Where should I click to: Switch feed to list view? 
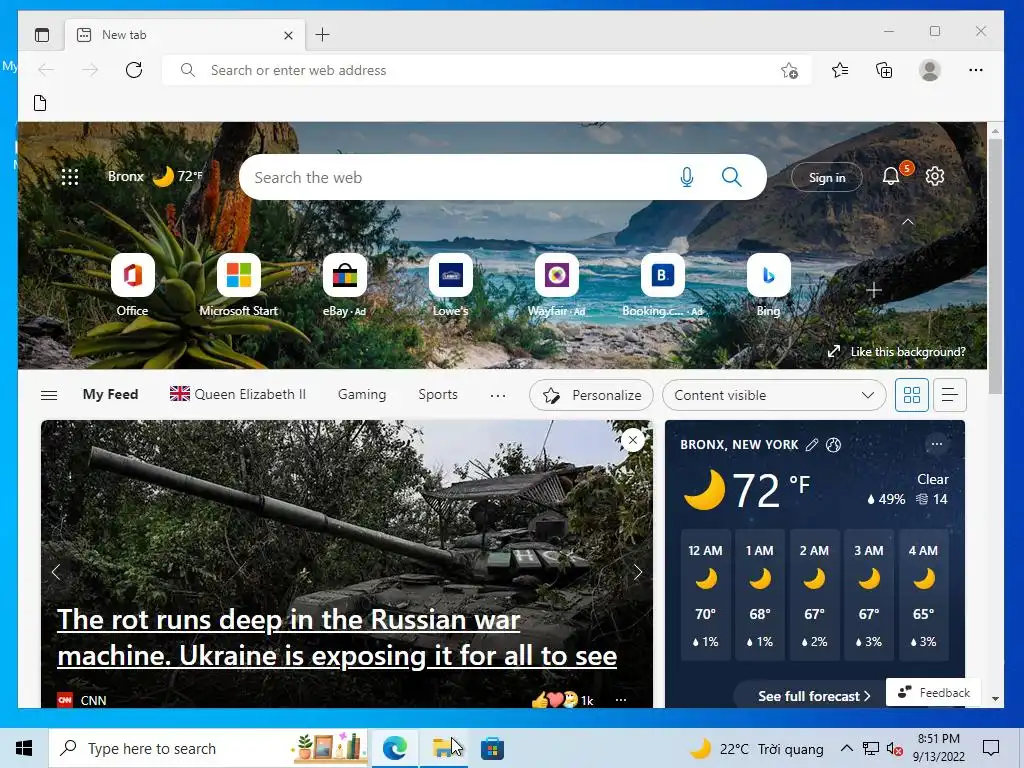(x=950, y=395)
